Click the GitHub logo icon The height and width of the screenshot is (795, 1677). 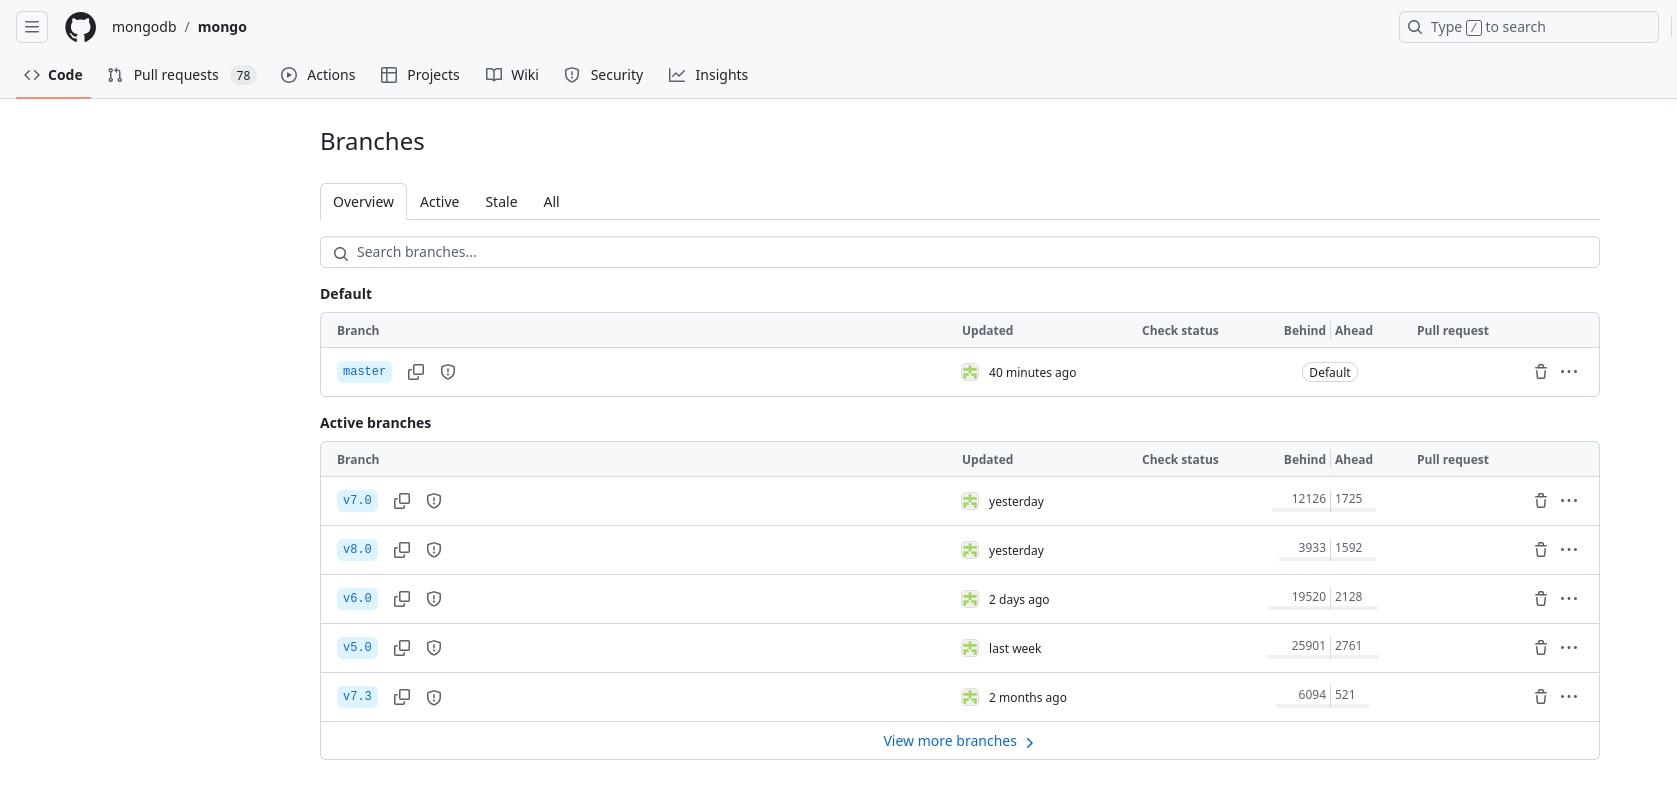(x=81, y=27)
